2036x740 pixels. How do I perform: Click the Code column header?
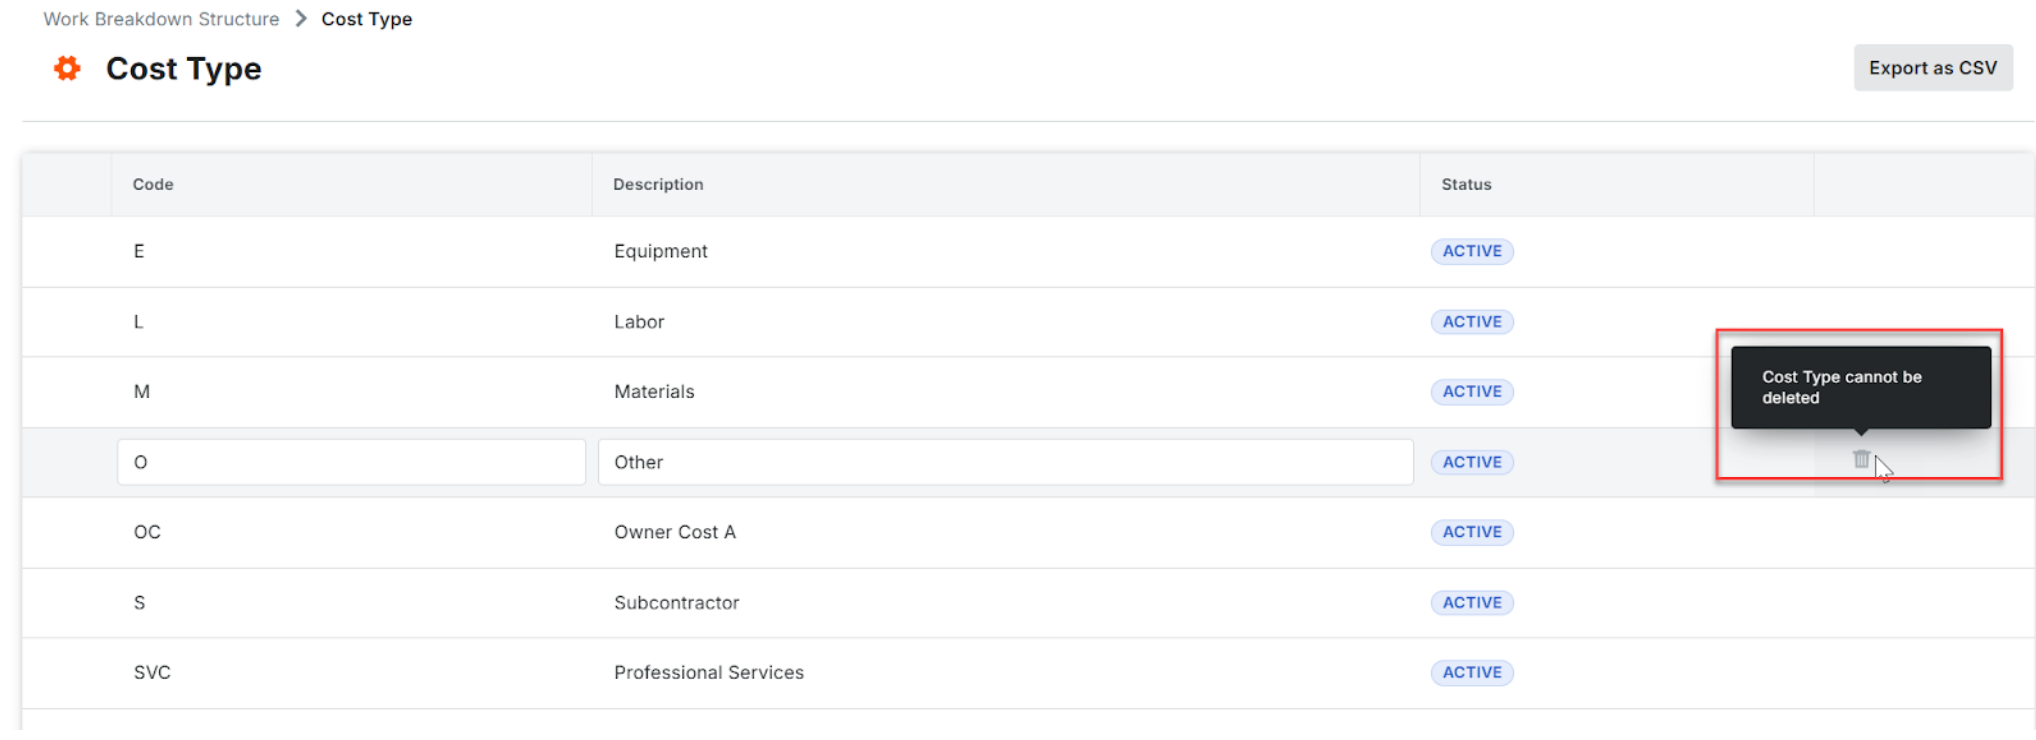[153, 184]
